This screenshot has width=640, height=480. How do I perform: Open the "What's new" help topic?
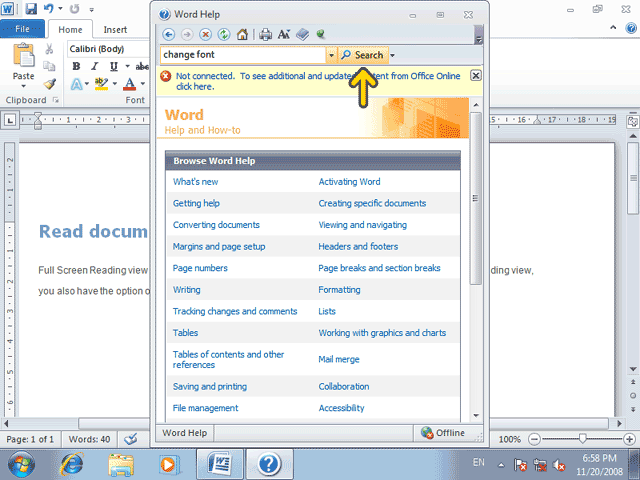coord(196,182)
